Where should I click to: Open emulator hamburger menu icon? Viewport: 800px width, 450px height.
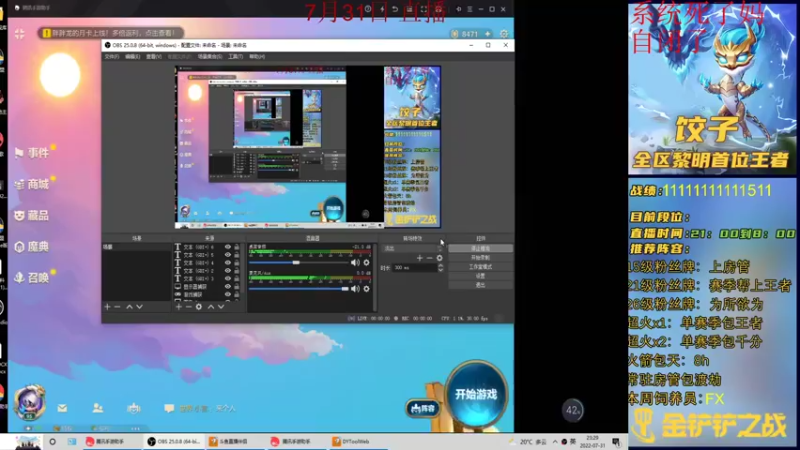coord(470,9)
